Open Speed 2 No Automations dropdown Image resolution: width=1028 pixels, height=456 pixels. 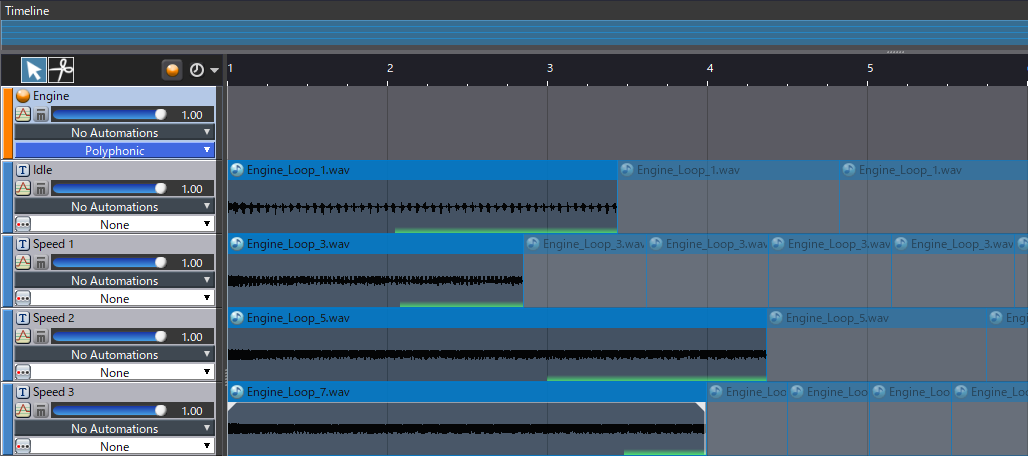point(115,354)
